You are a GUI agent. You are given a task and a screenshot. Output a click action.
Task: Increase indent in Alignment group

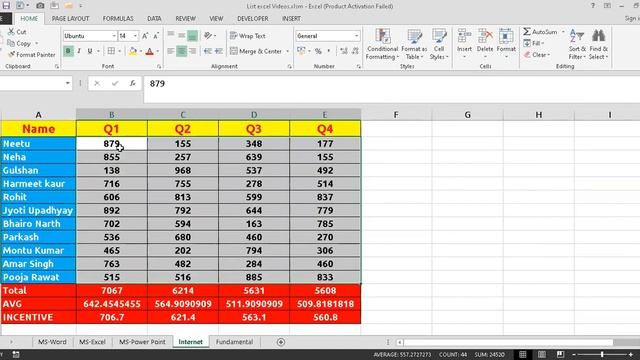click(219, 51)
